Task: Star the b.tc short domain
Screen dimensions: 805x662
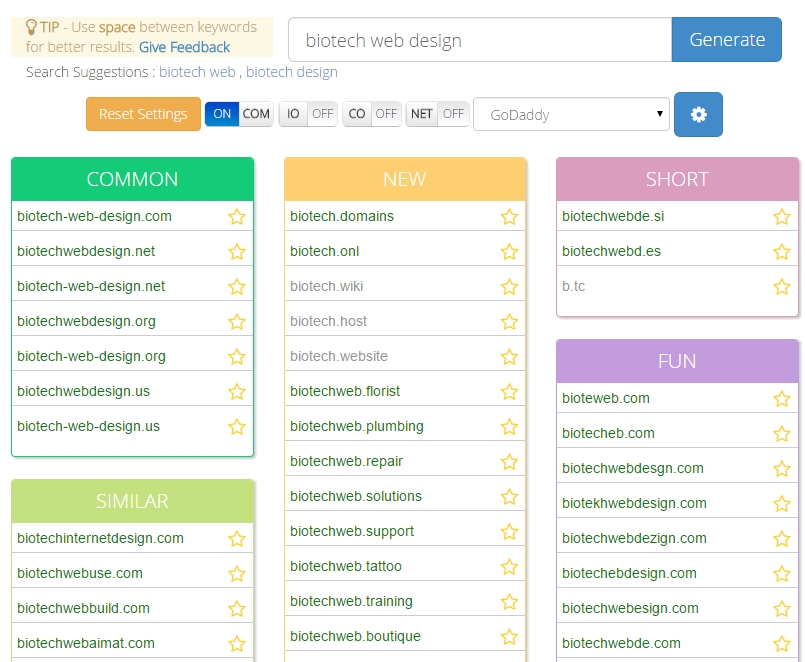Action: point(782,287)
